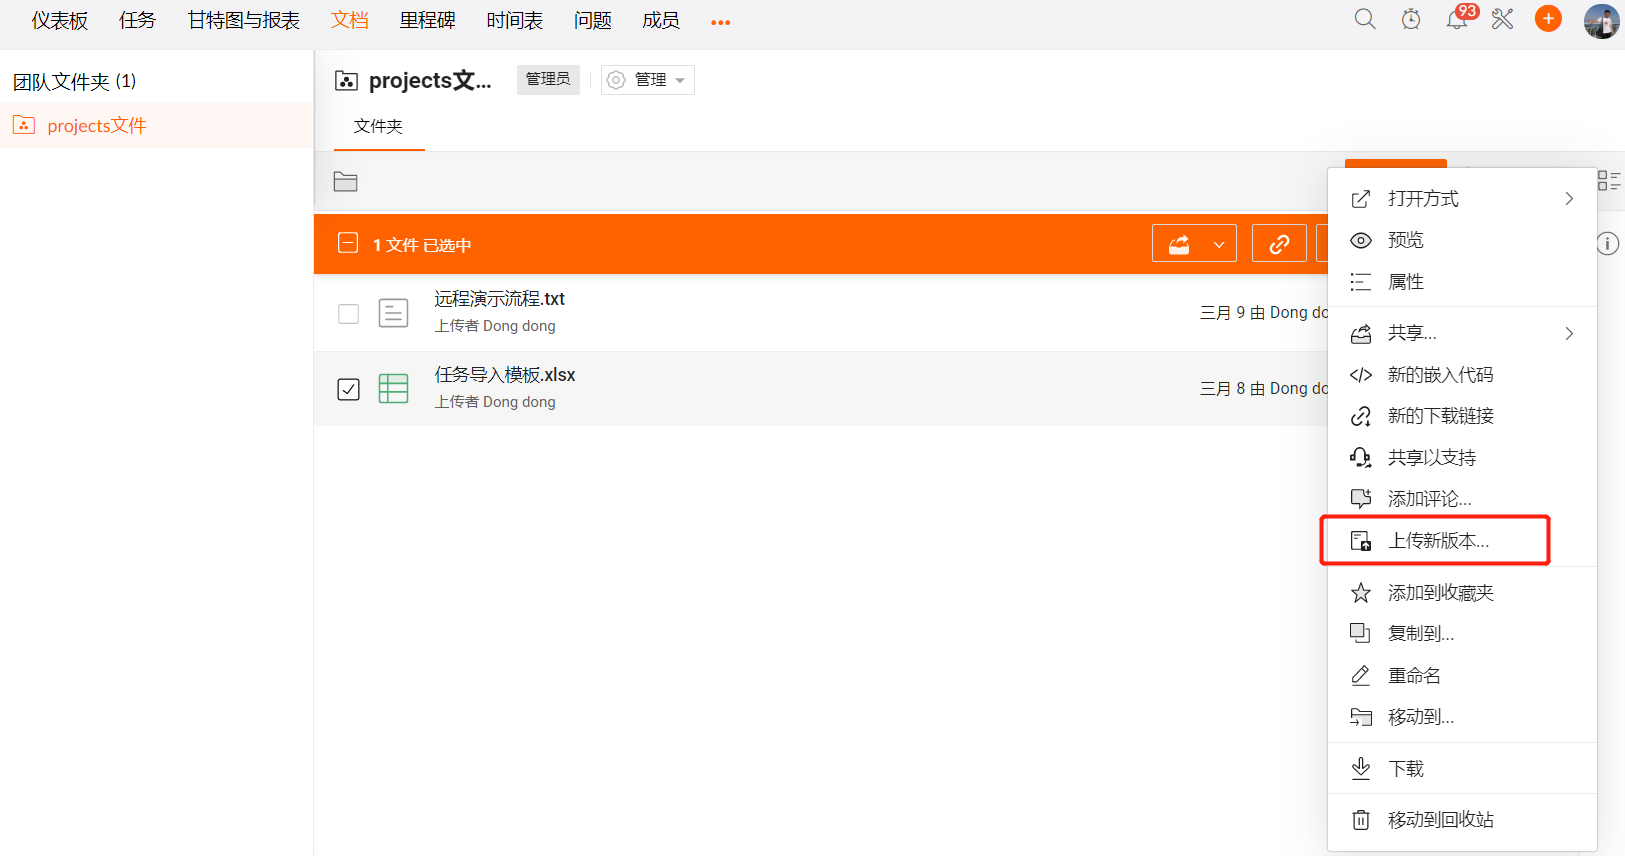Click the folder icon in toolbar
This screenshot has height=856, width=1625.
(x=345, y=182)
